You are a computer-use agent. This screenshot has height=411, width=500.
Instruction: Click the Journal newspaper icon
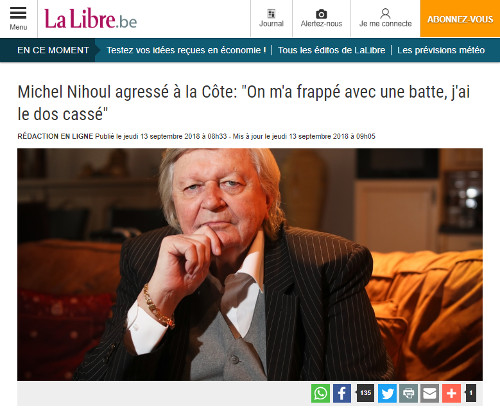(x=271, y=13)
